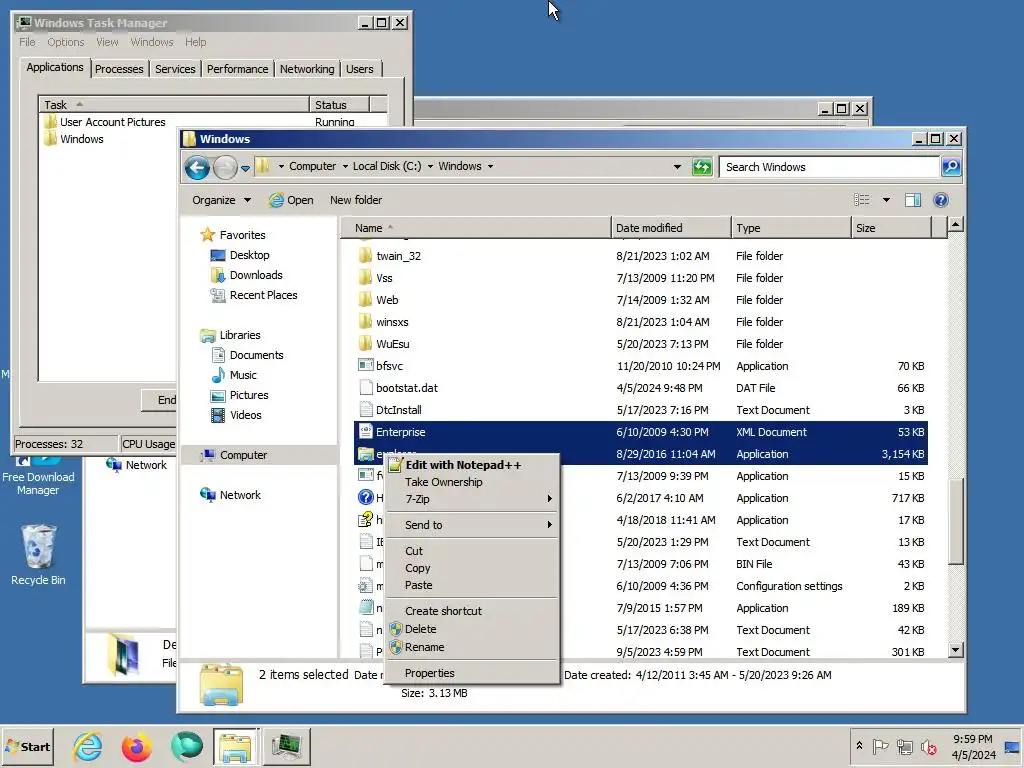Image resolution: width=1024 pixels, height=768 pixels.
Task: Toggle the preview pane icon
Action: [912, 200]
